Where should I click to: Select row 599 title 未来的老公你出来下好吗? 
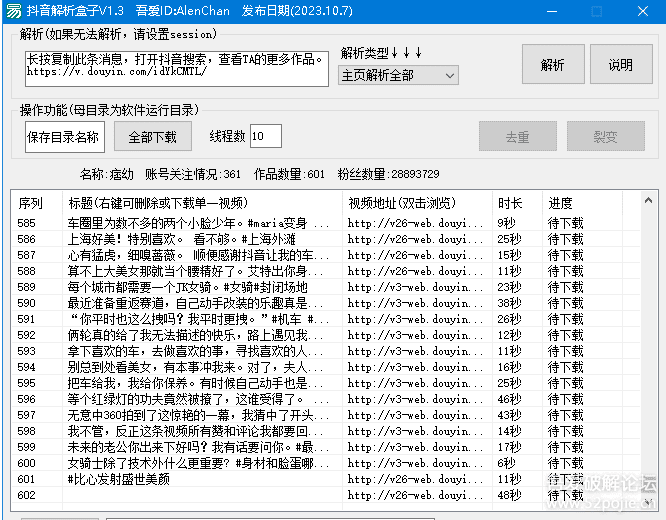[198, 447]
